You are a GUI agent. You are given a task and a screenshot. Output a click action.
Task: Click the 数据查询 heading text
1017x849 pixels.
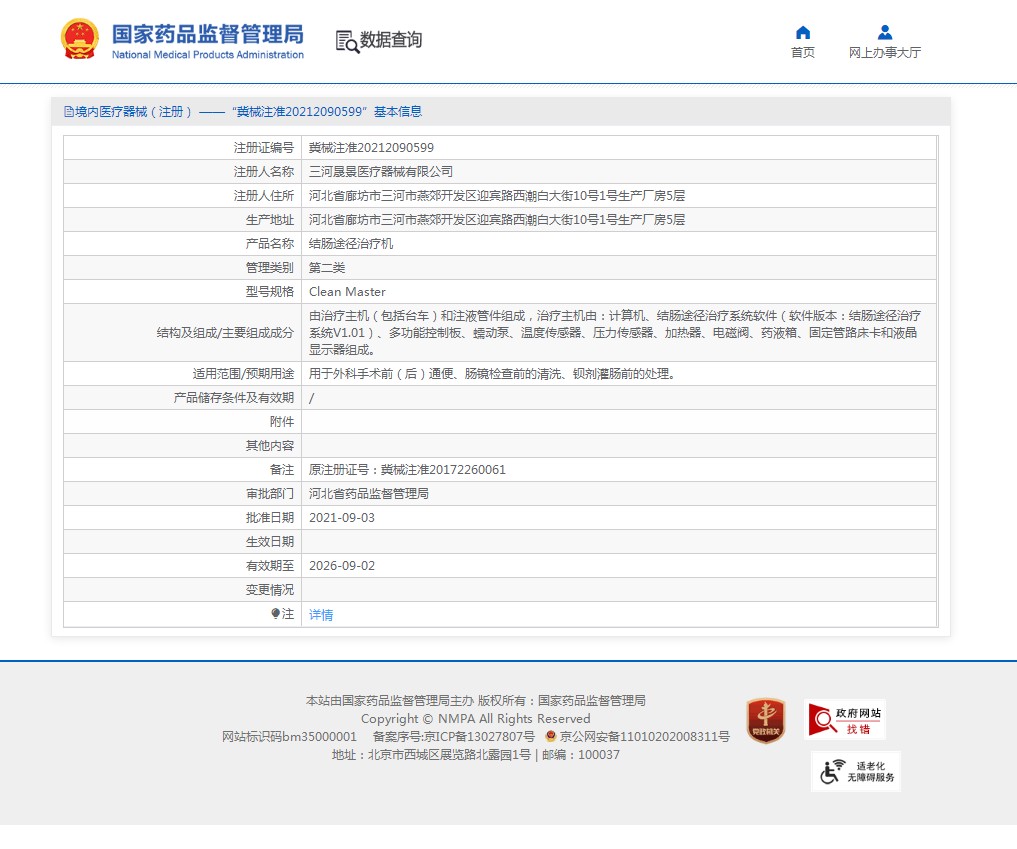391,40
